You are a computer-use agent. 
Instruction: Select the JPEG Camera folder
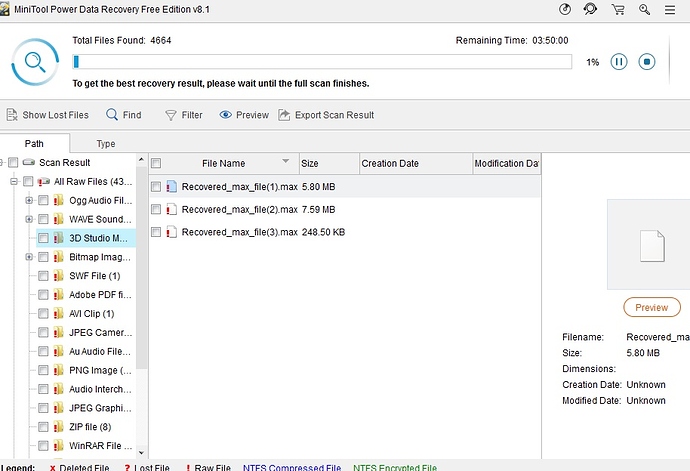tap(100, 333)
